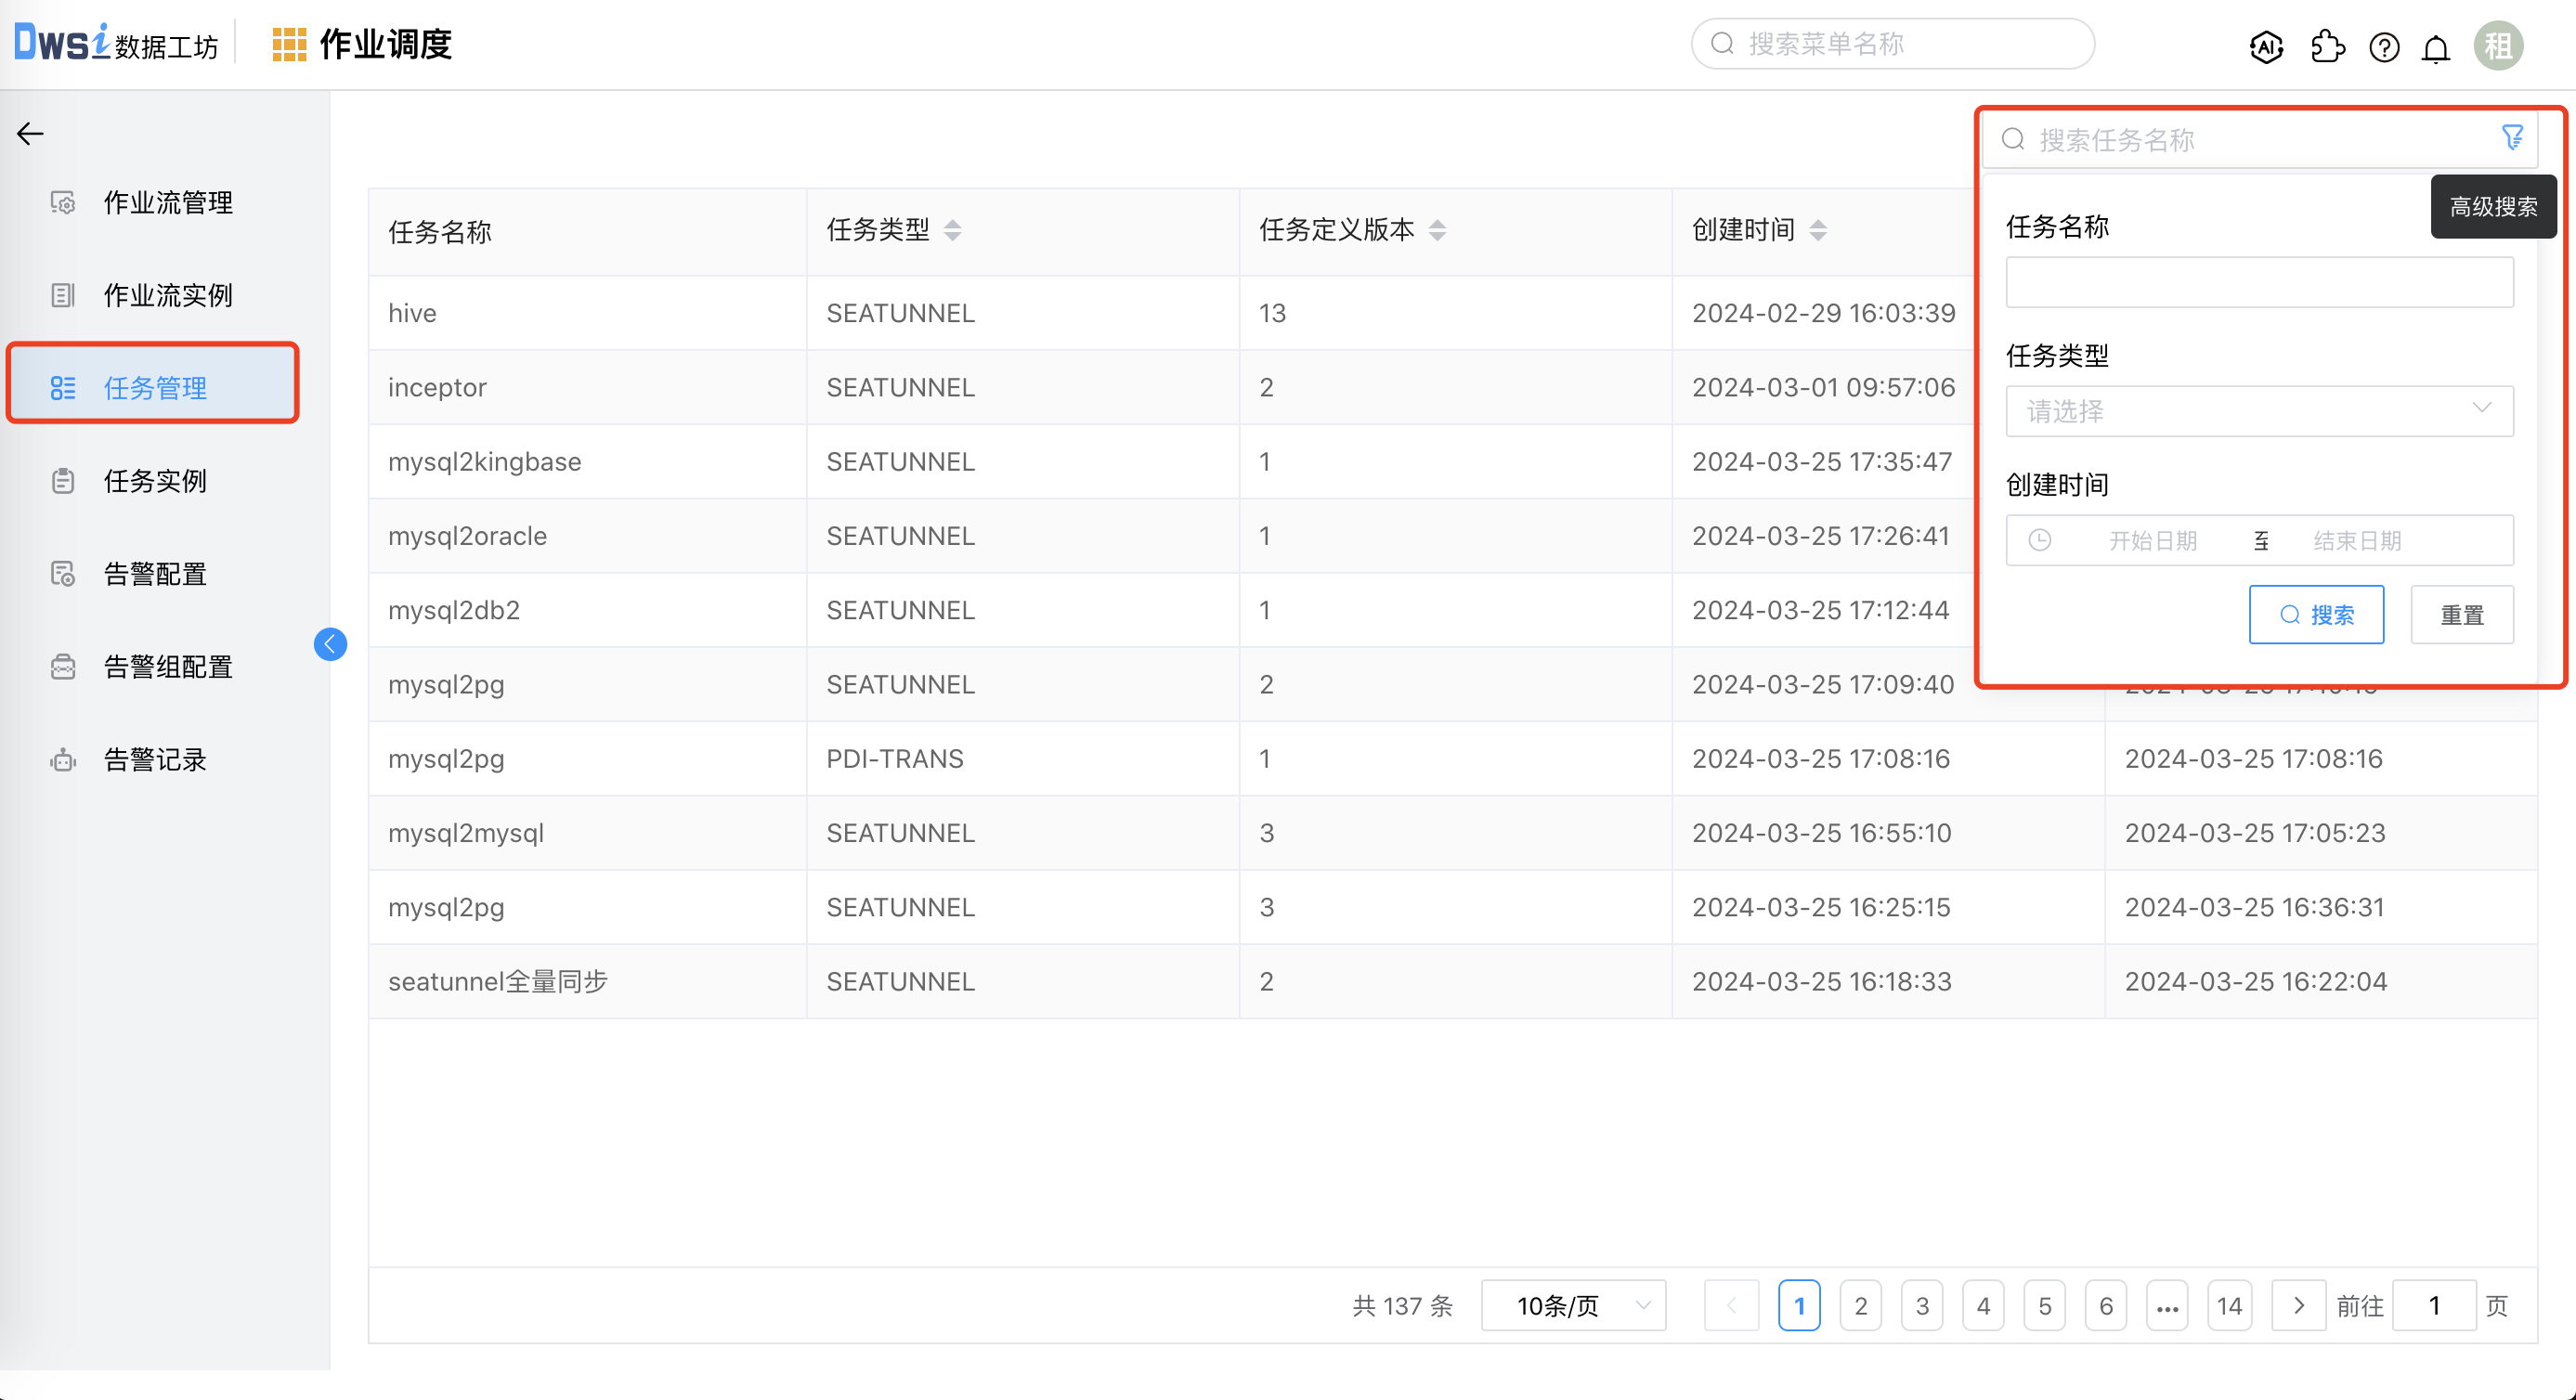Click the 搜索 button in filter panel
This screenshot has height=1400, width=2576.
point(2316,614)
